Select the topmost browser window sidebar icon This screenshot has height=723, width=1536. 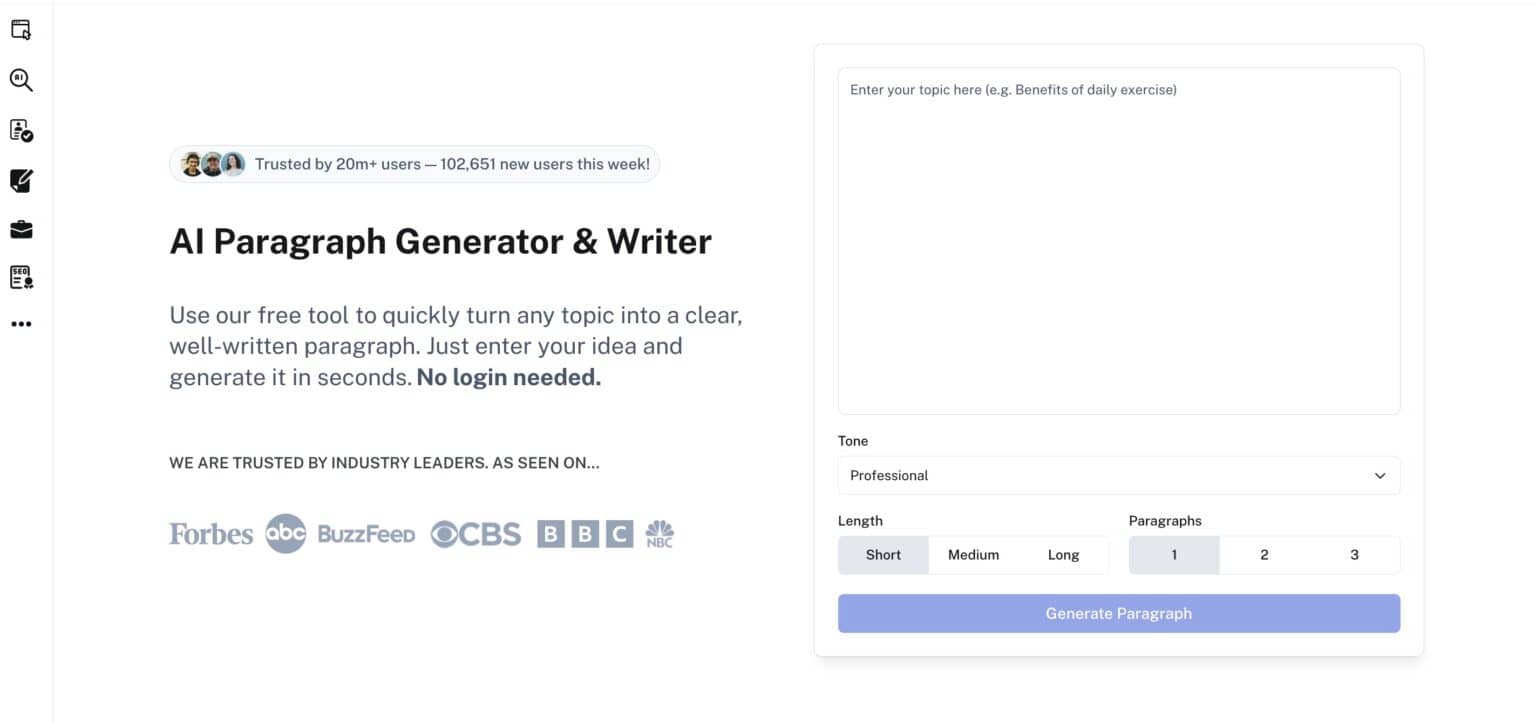(x=21, y=29)
